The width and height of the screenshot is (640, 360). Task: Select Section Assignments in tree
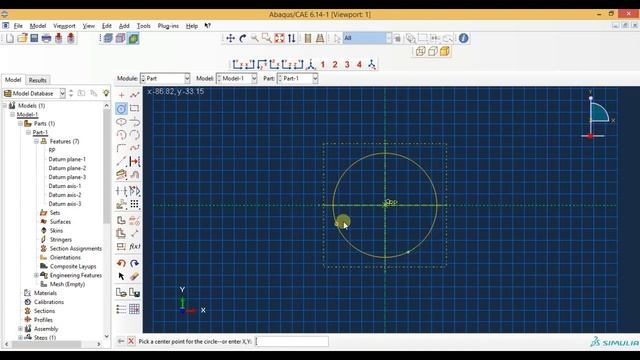pyautogui.click(x=76, y=249)
